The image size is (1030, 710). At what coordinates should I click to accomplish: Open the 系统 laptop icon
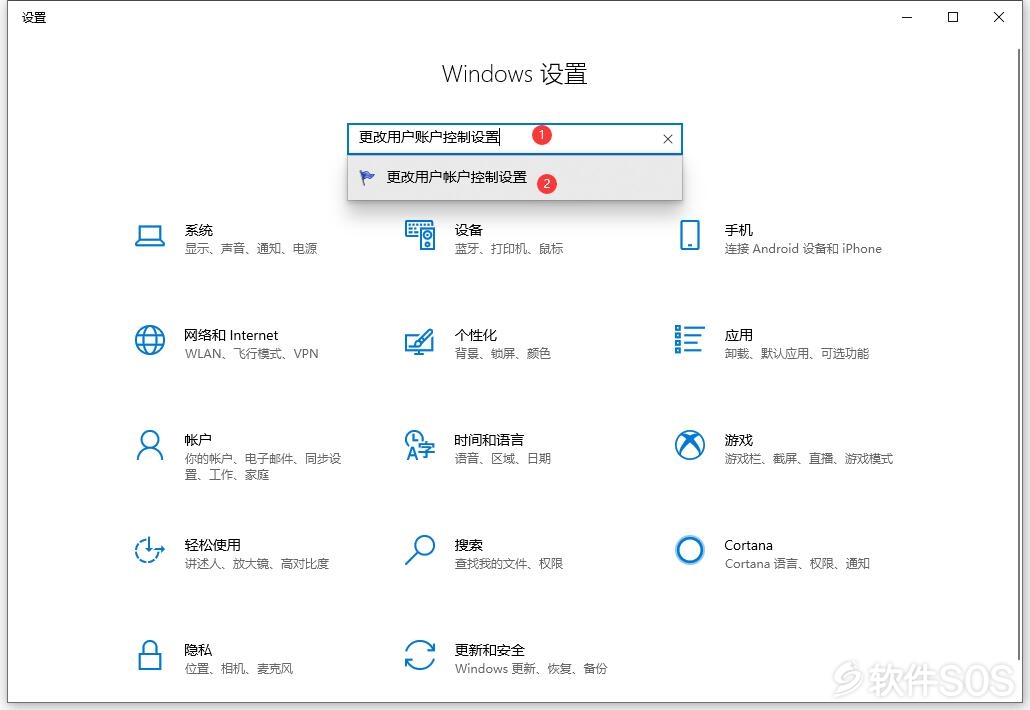pos(150,236)
